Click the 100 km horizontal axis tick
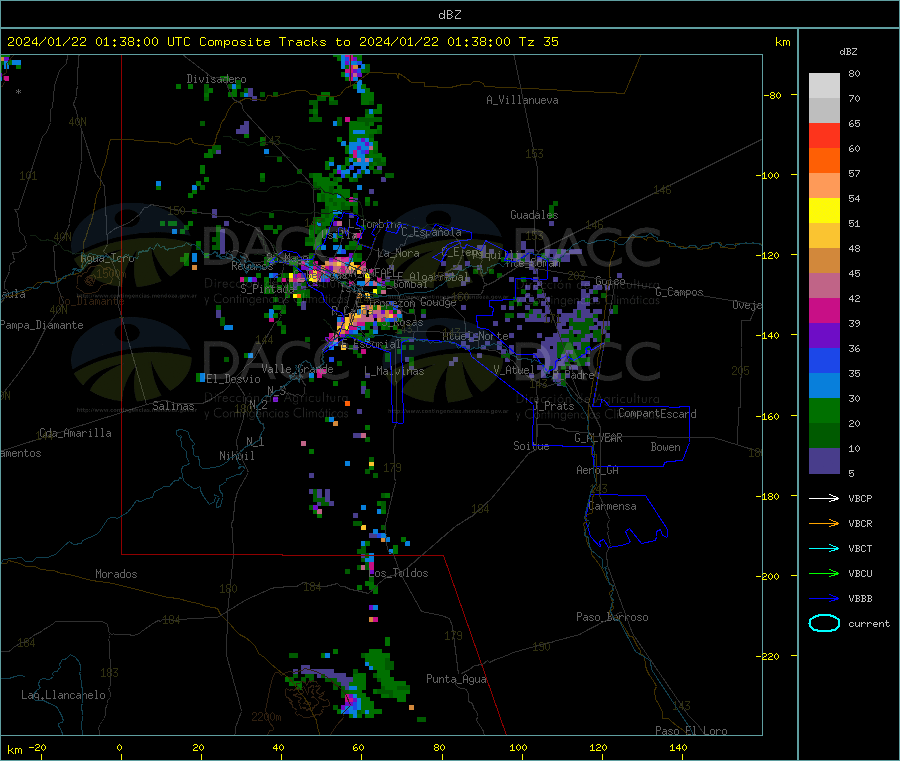Image resolution: width=900 pixels, height=761 pixels. (x=518, y=747)
